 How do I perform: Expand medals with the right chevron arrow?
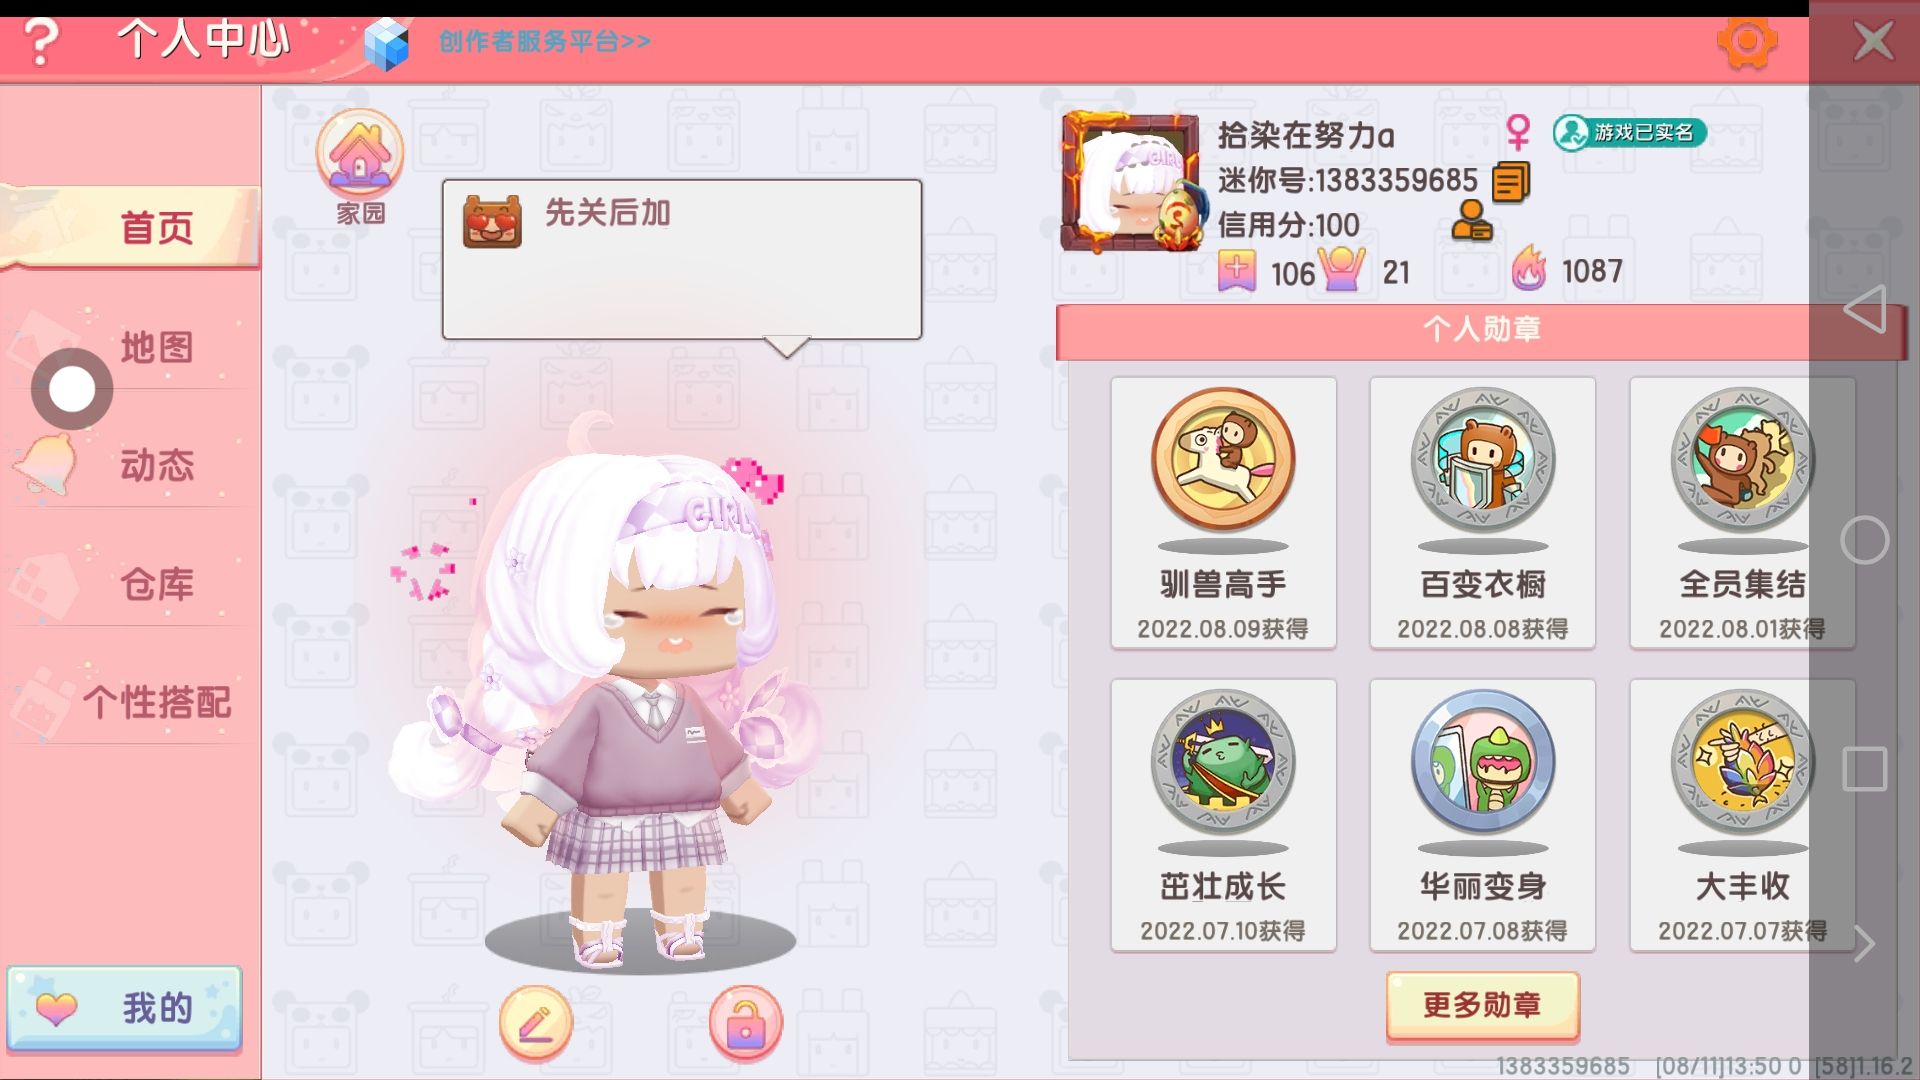pyautogui.click(x=1864, y=943)
